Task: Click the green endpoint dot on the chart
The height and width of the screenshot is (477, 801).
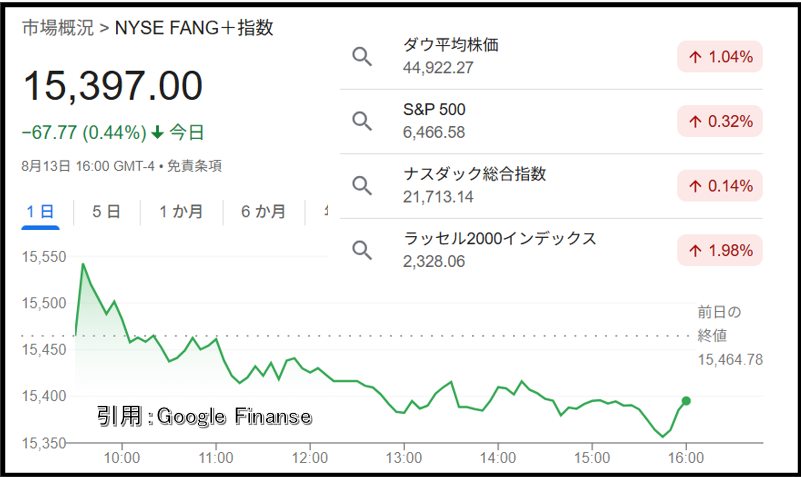Action: point(686,401)
